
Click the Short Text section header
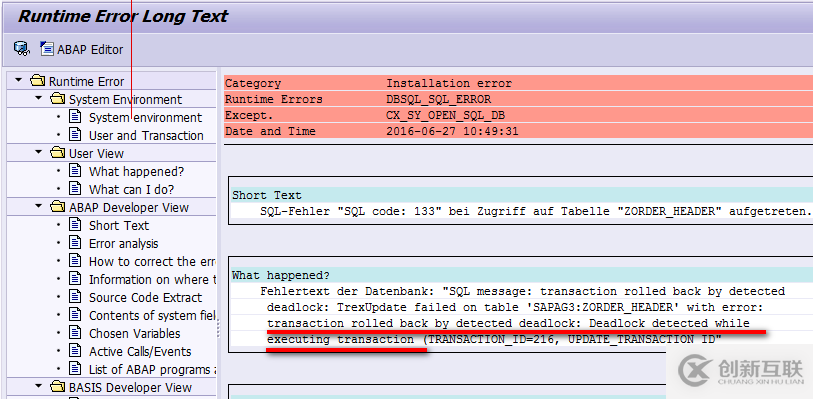click(x=522, y=195)
